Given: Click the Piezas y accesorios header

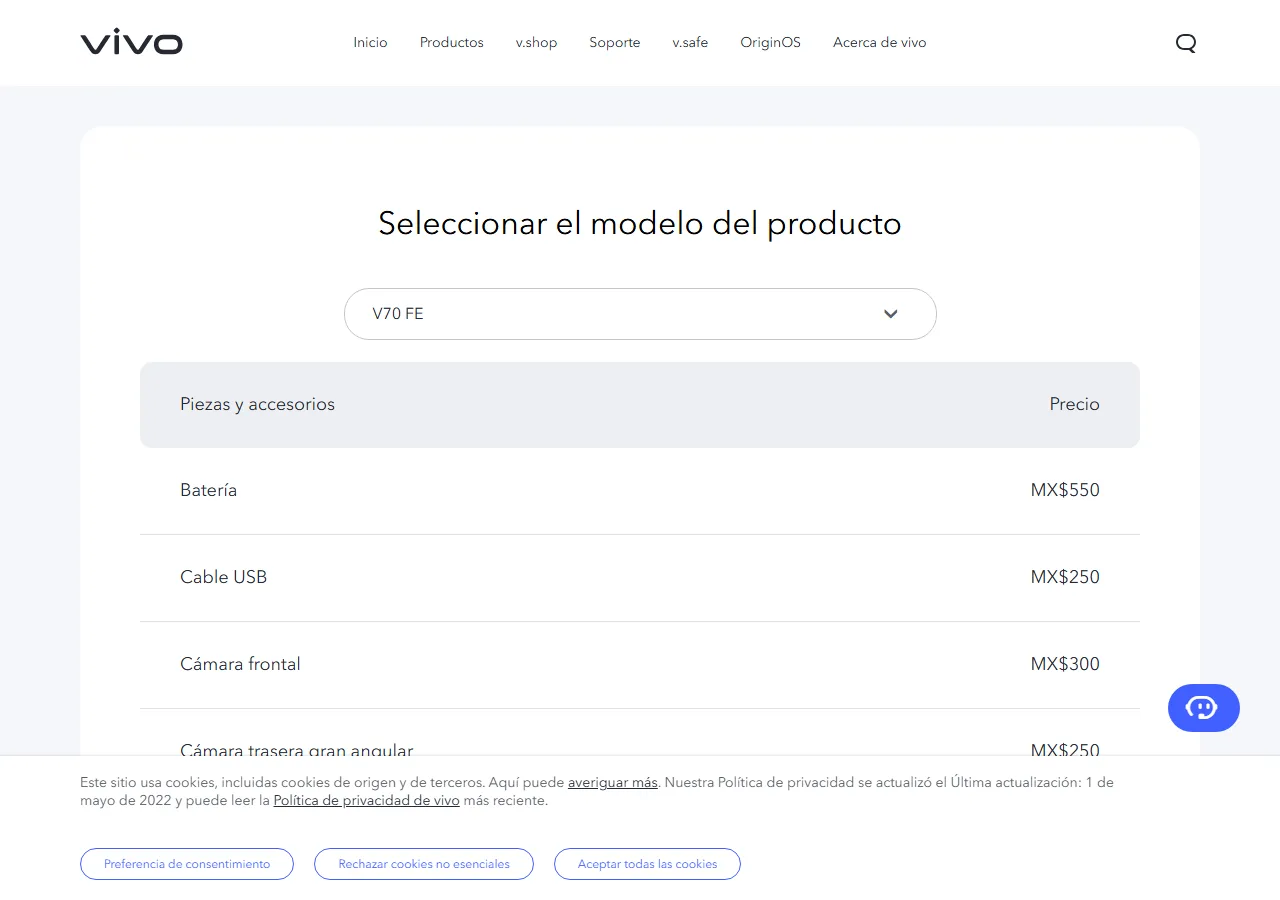Looking at the screenshot, I should [258, 404].
